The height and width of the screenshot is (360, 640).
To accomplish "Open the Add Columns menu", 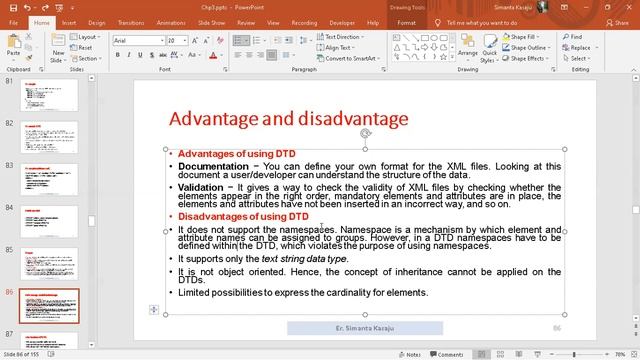I will click(288, 55).
